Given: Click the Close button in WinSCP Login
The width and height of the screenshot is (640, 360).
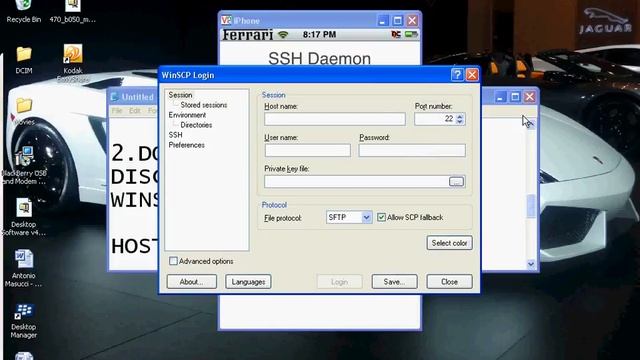Looking at the screenshot, I should 449,282.
